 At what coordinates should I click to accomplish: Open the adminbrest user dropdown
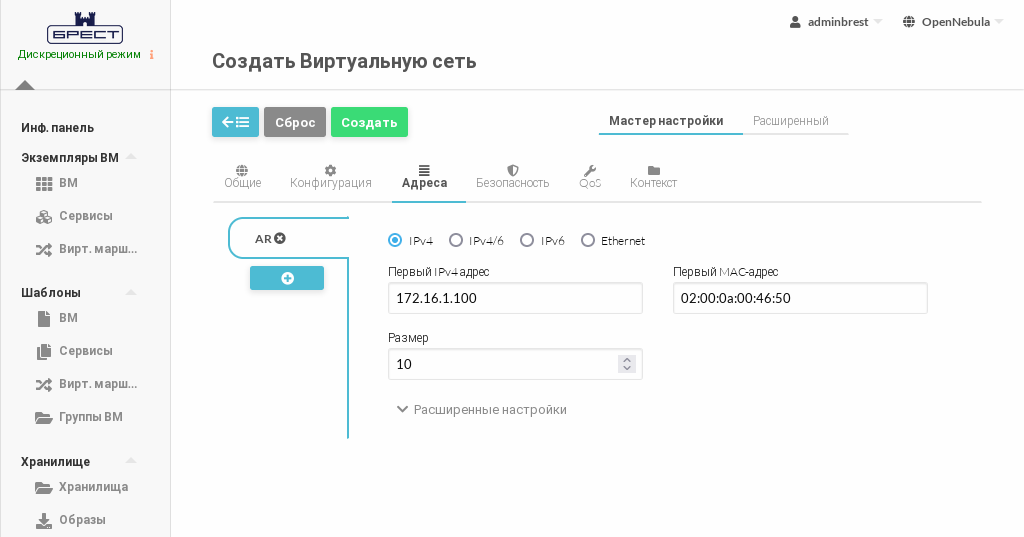click(836, 22)
